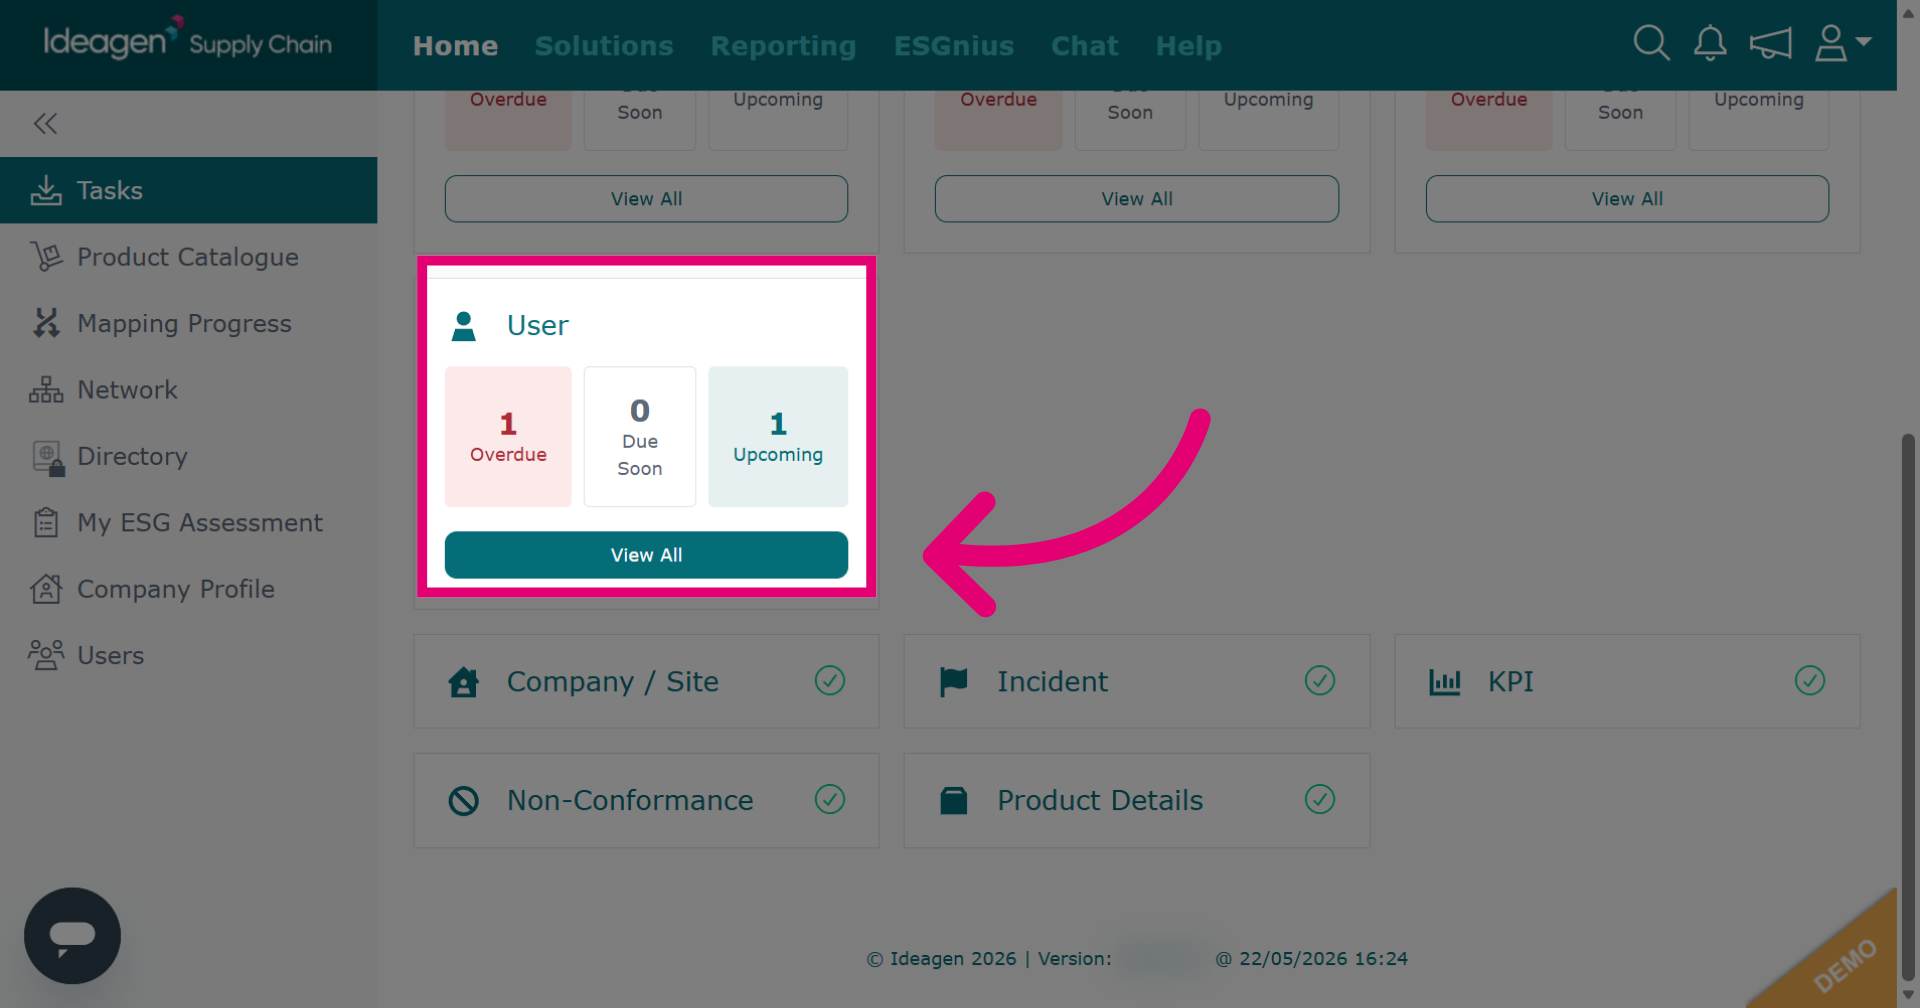Viewport: 1920px width, 1008px height.
Task: Open the Reporting menu
Action: [x=783, y=46]
